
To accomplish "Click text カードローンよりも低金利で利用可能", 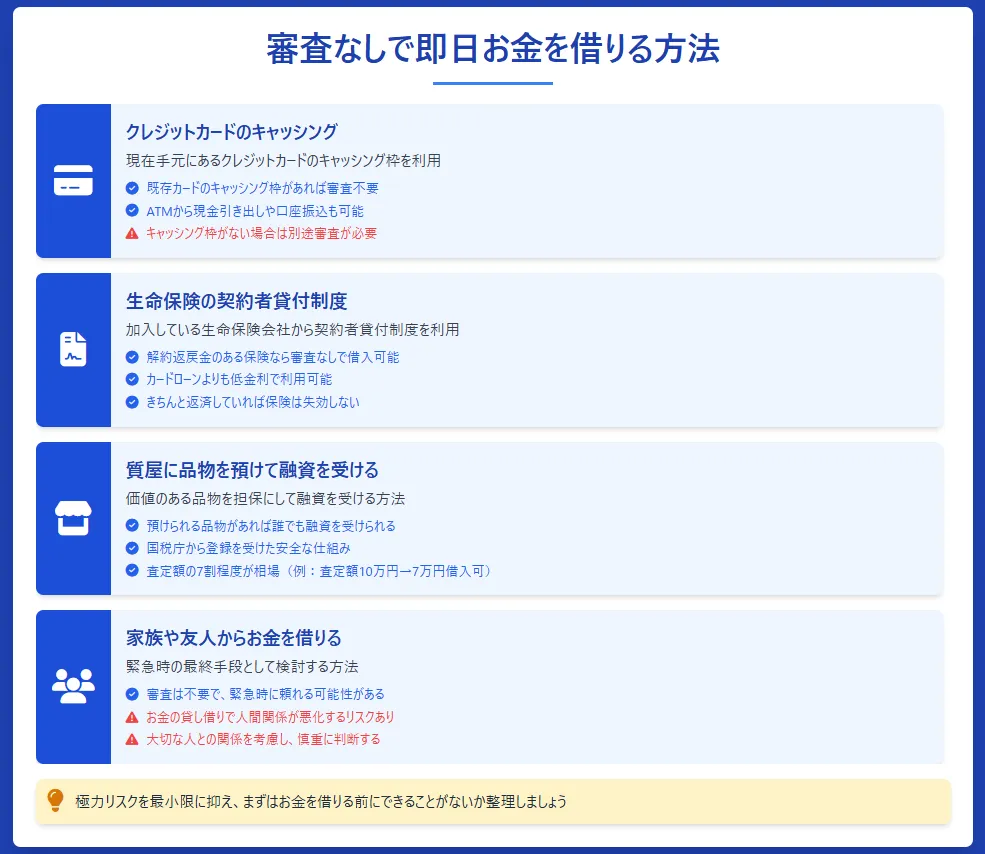I will [x=239, y=379].
